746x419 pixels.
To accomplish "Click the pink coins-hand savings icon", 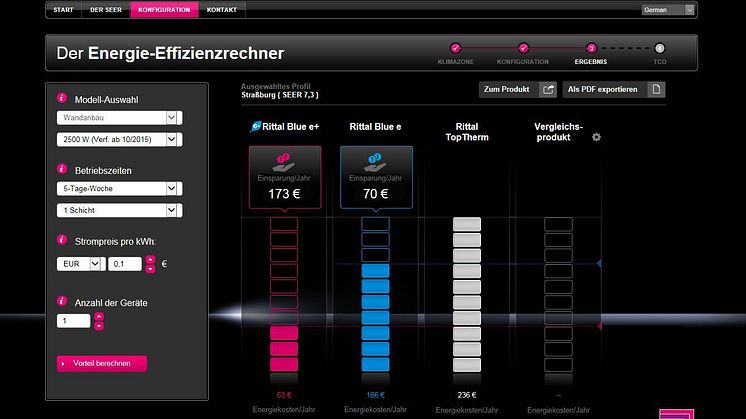I will click(284, 162).
